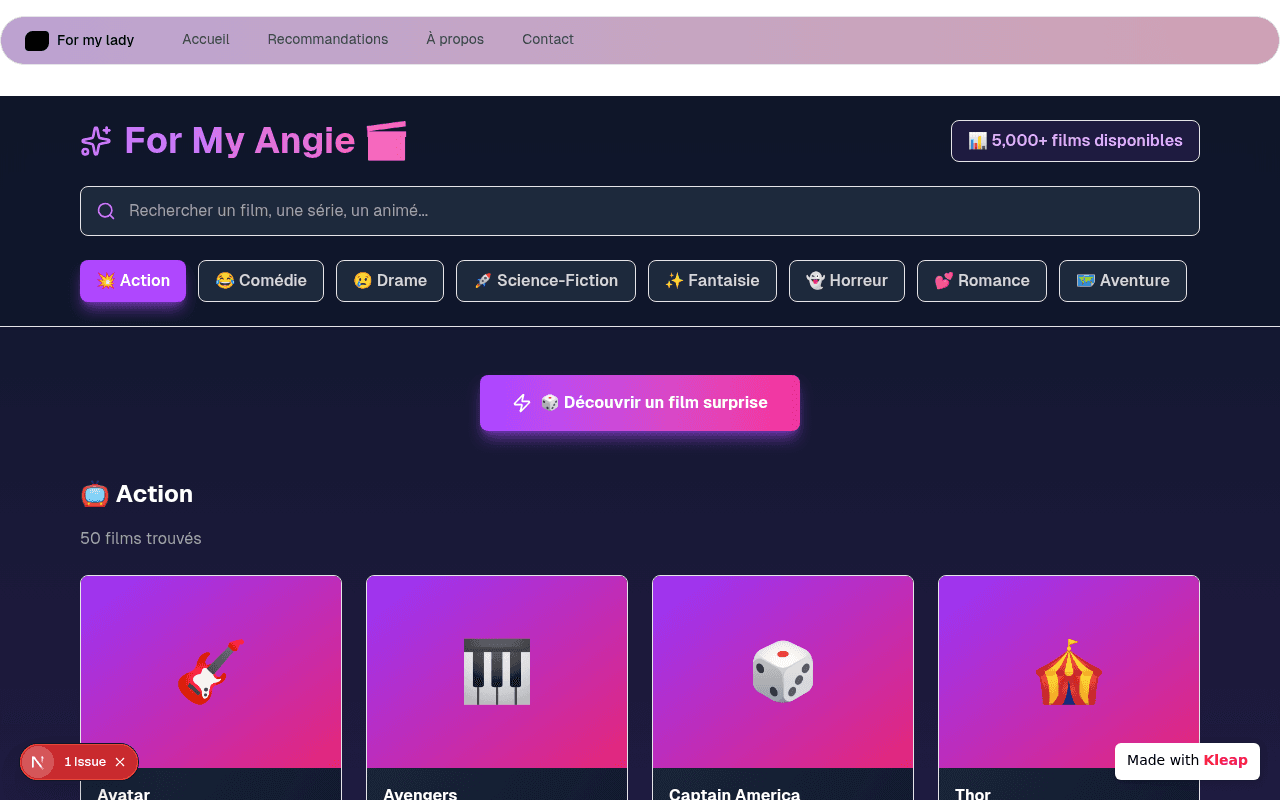
Task: Click the 5,000+ films disponibles badge
Action: coord(1075,141)
